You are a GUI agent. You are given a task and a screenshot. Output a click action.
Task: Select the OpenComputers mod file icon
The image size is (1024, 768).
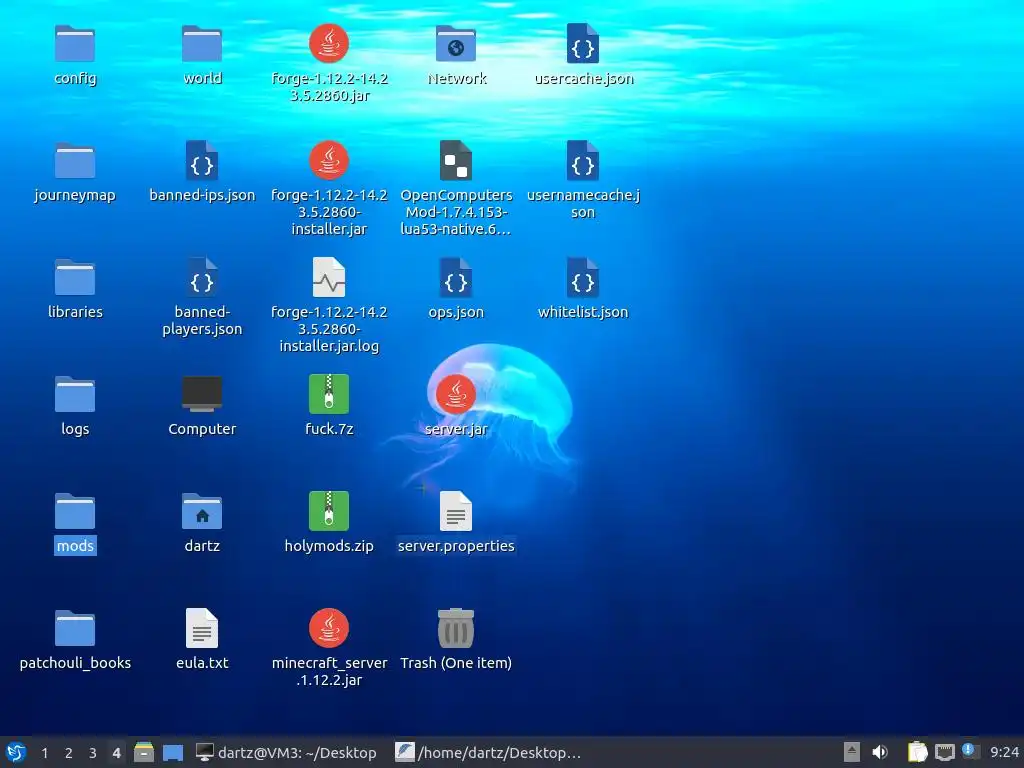point(456,161)
